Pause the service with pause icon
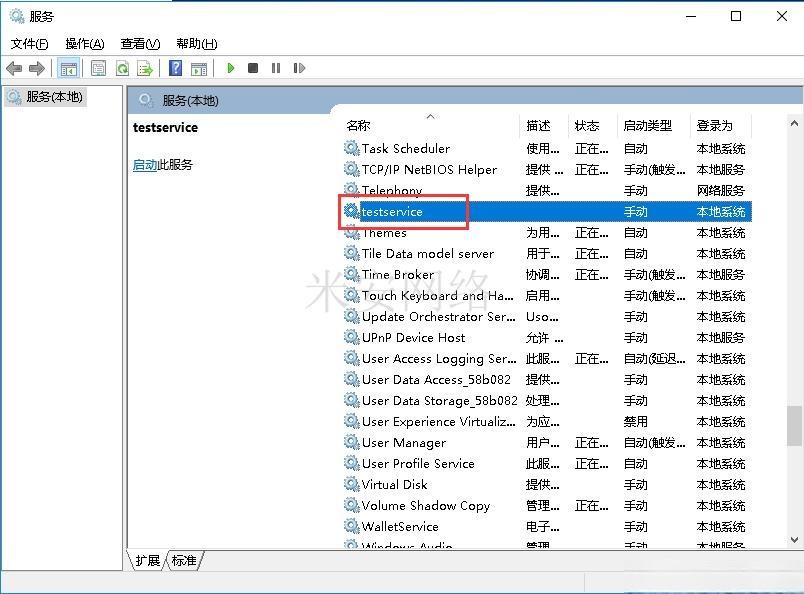The height and width of the screenshot is (594, 804). coord(276,68)
